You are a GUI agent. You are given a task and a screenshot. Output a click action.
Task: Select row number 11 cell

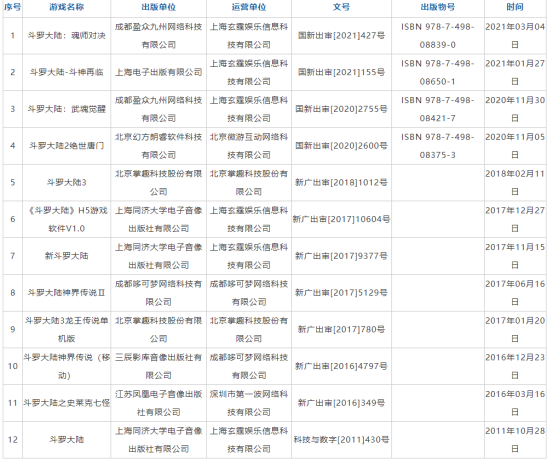(13, 403)
